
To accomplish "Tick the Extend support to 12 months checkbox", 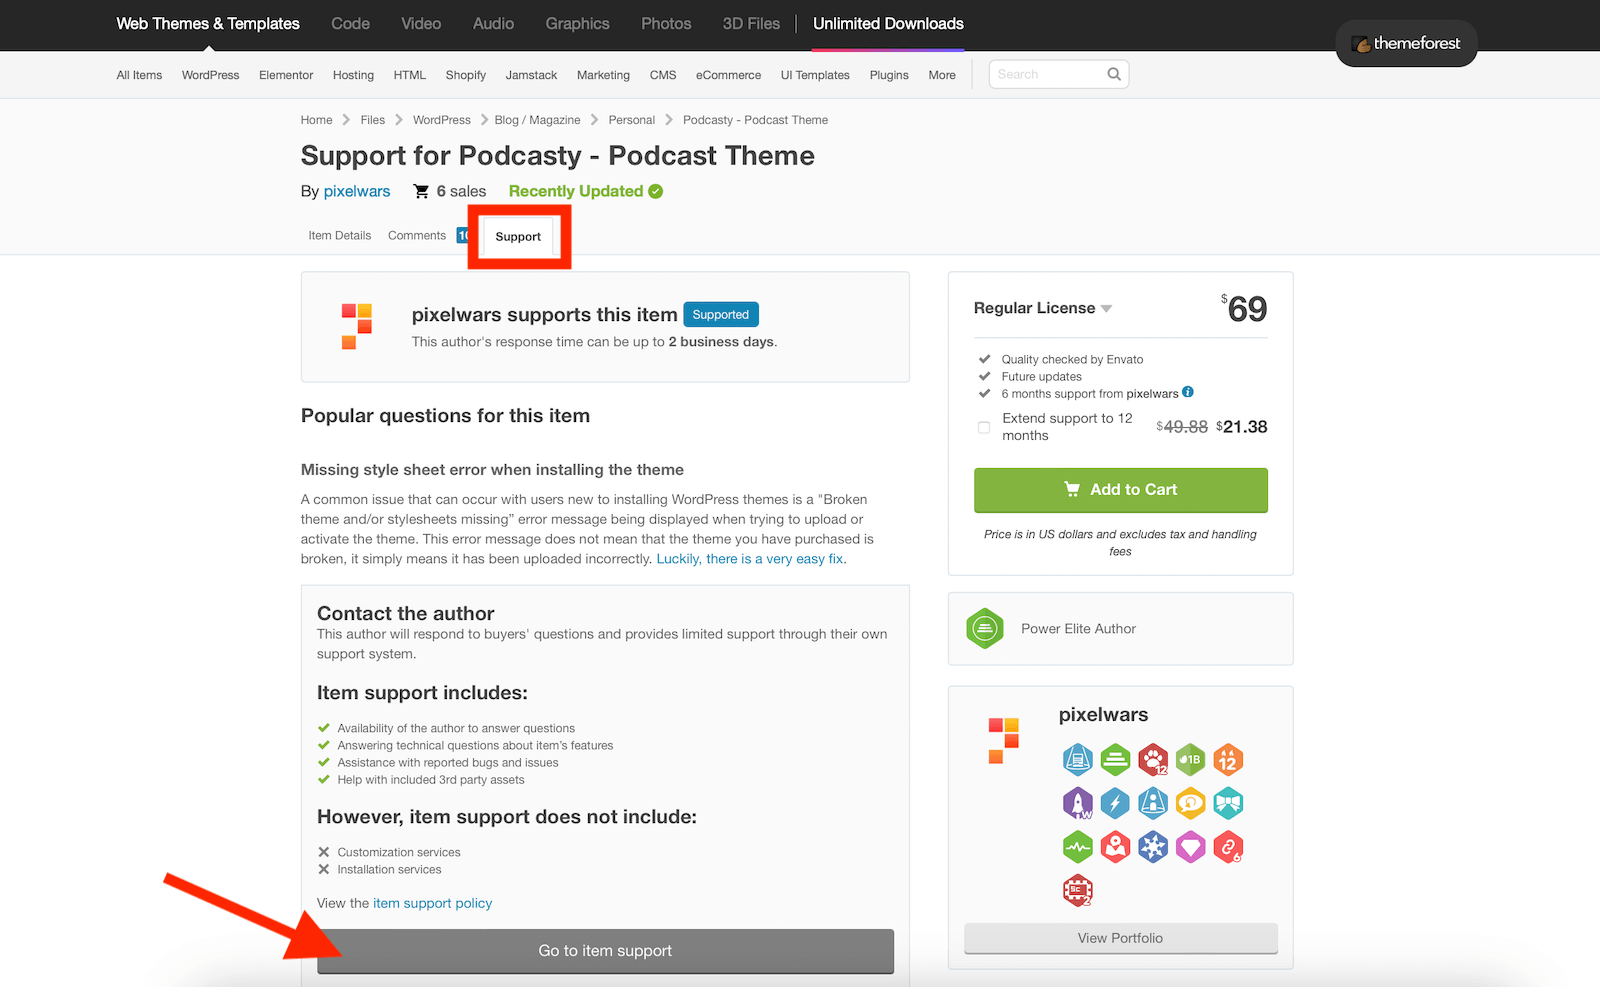I will 984,427.
